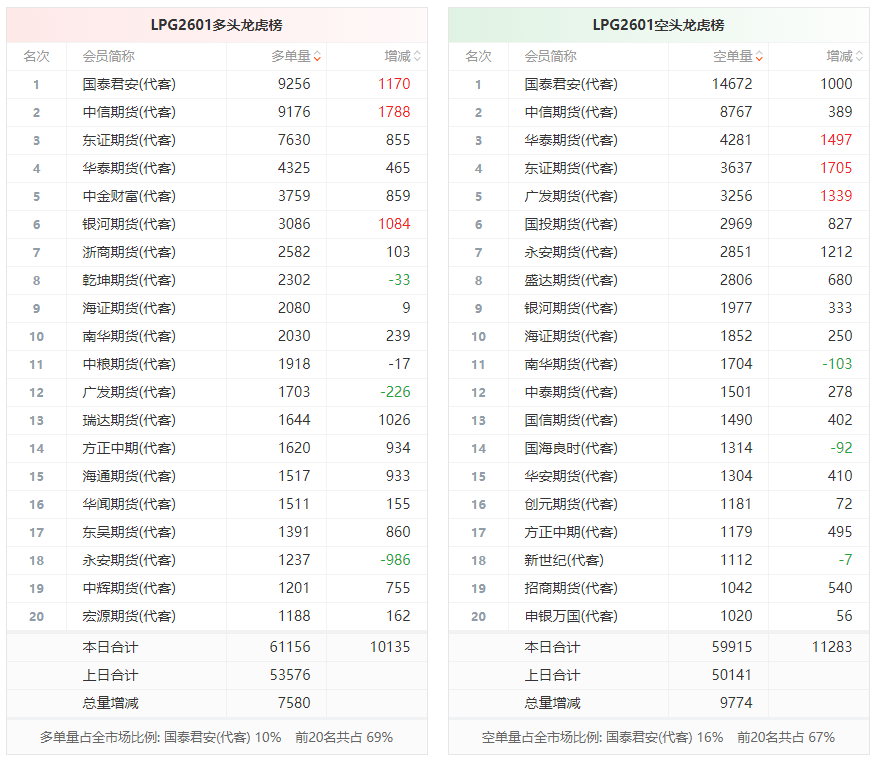The height and width of the screenshot is (761, 875).
Task: Select 海通期货(代客) row
Action: (217, 476)
